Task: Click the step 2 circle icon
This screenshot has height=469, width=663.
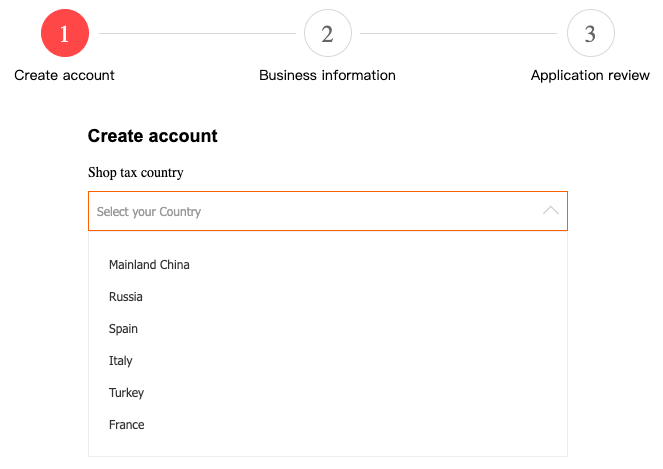Action: click(327, 34)
